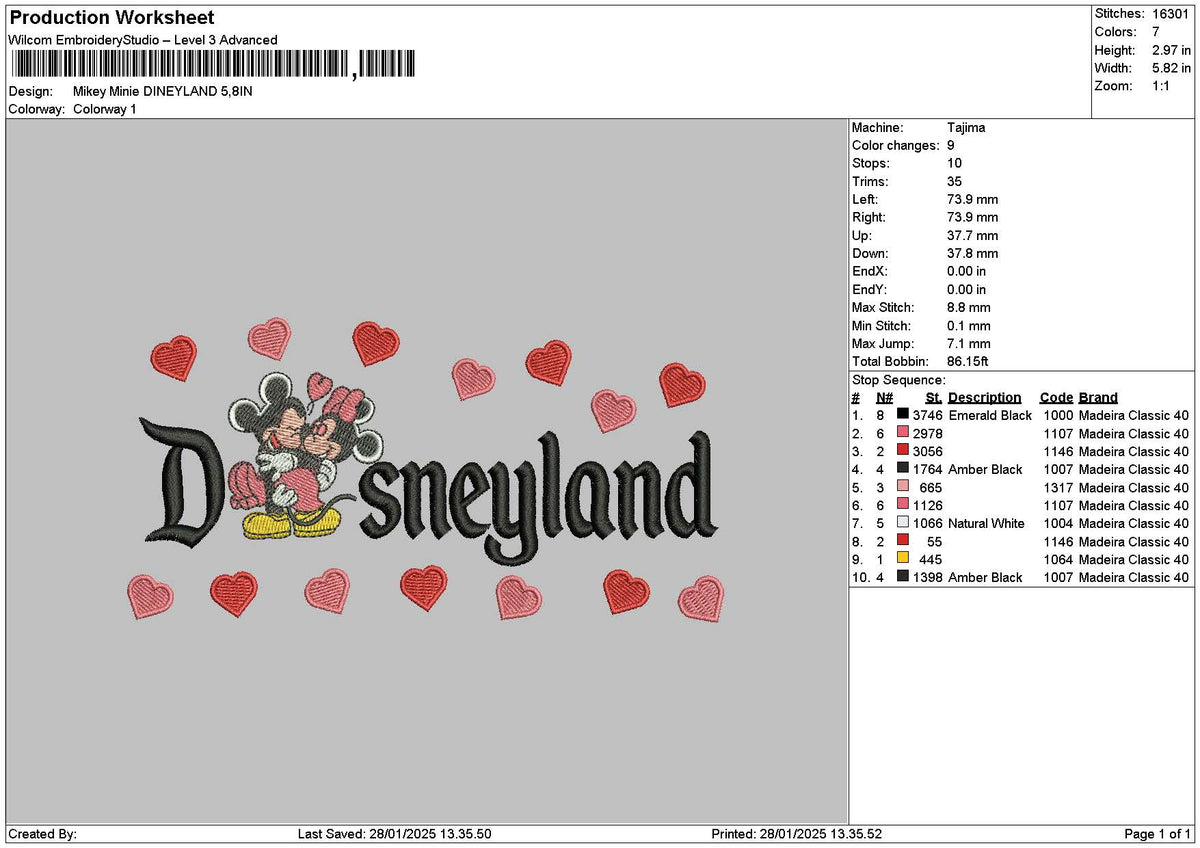Select the Height value 2.97 in
Screen dimensions: 1200x848
[x=1172, y=50]
